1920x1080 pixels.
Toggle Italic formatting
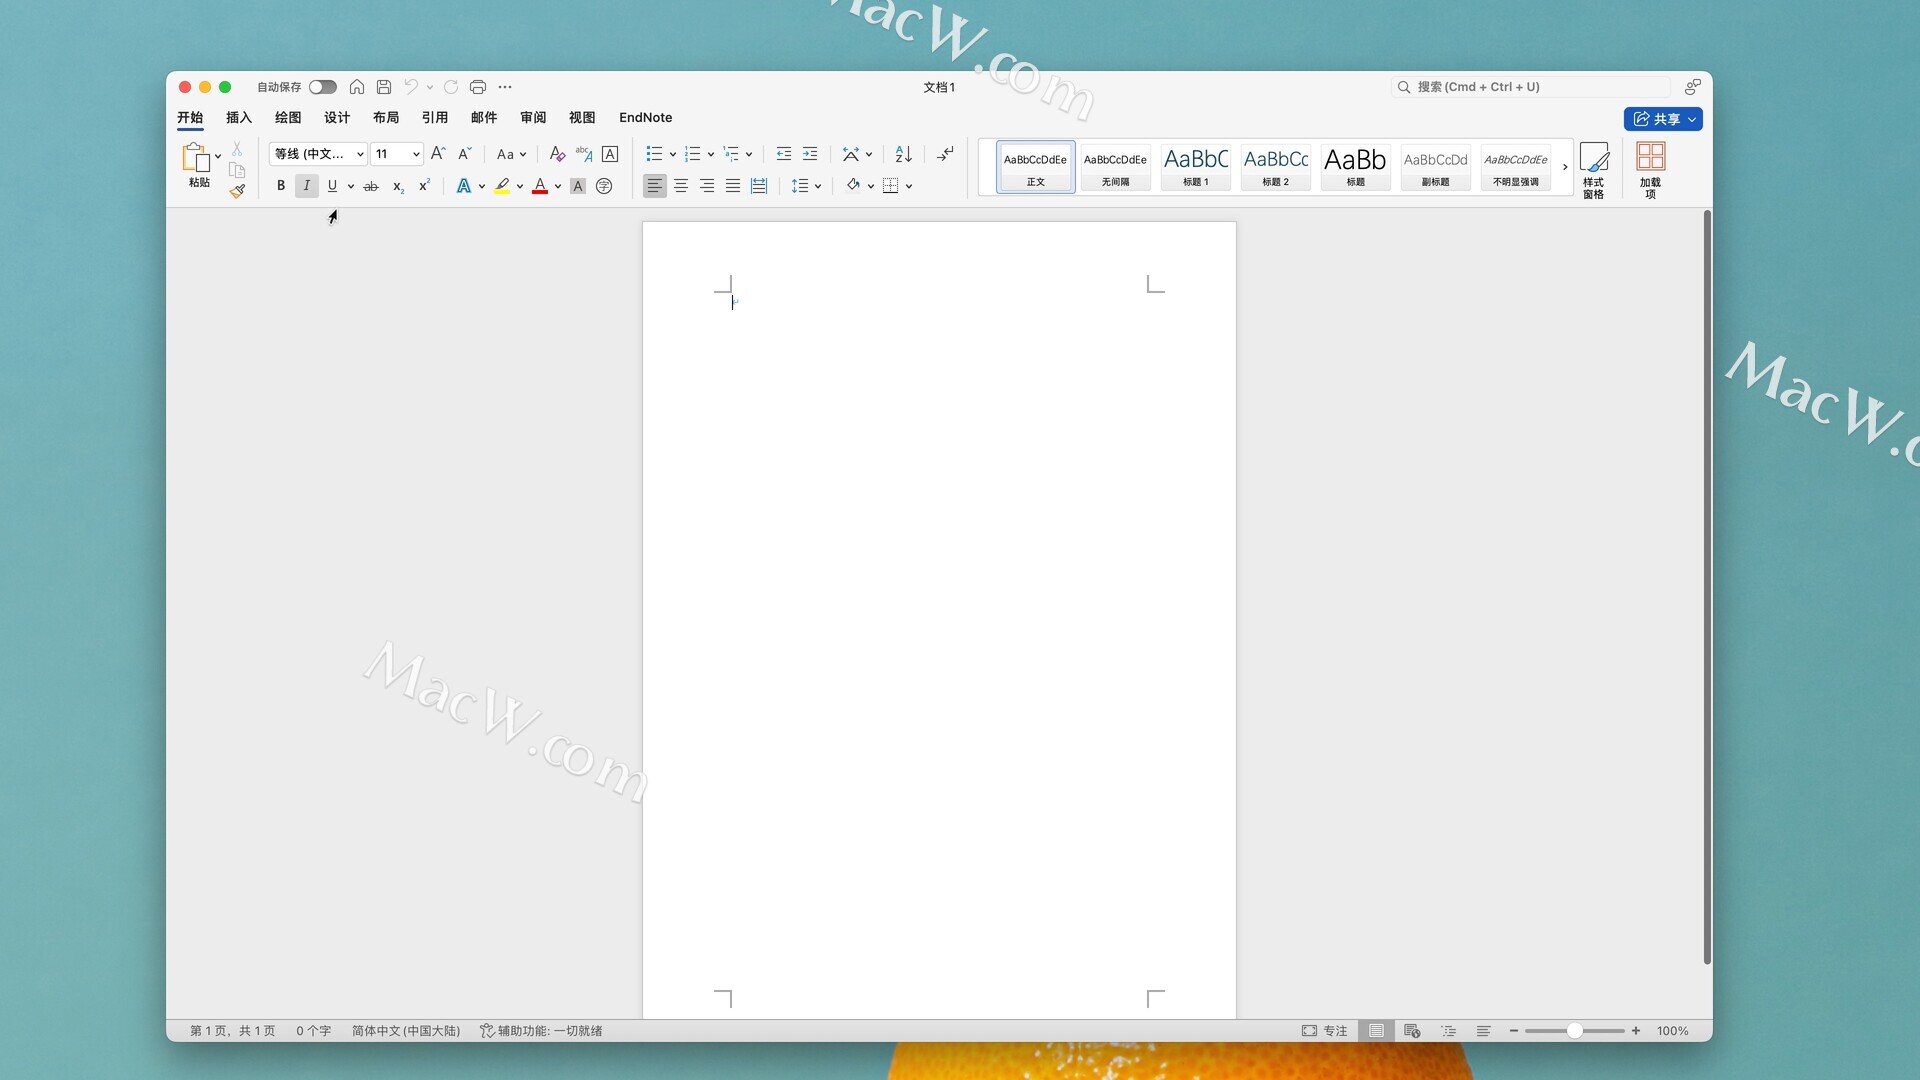(x=307, y=186)
